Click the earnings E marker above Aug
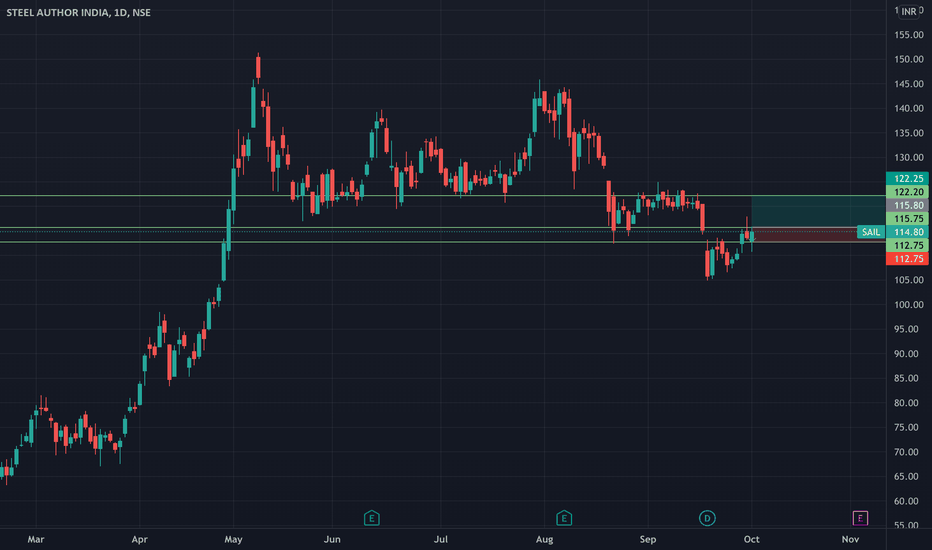 (x=564, y=518)
